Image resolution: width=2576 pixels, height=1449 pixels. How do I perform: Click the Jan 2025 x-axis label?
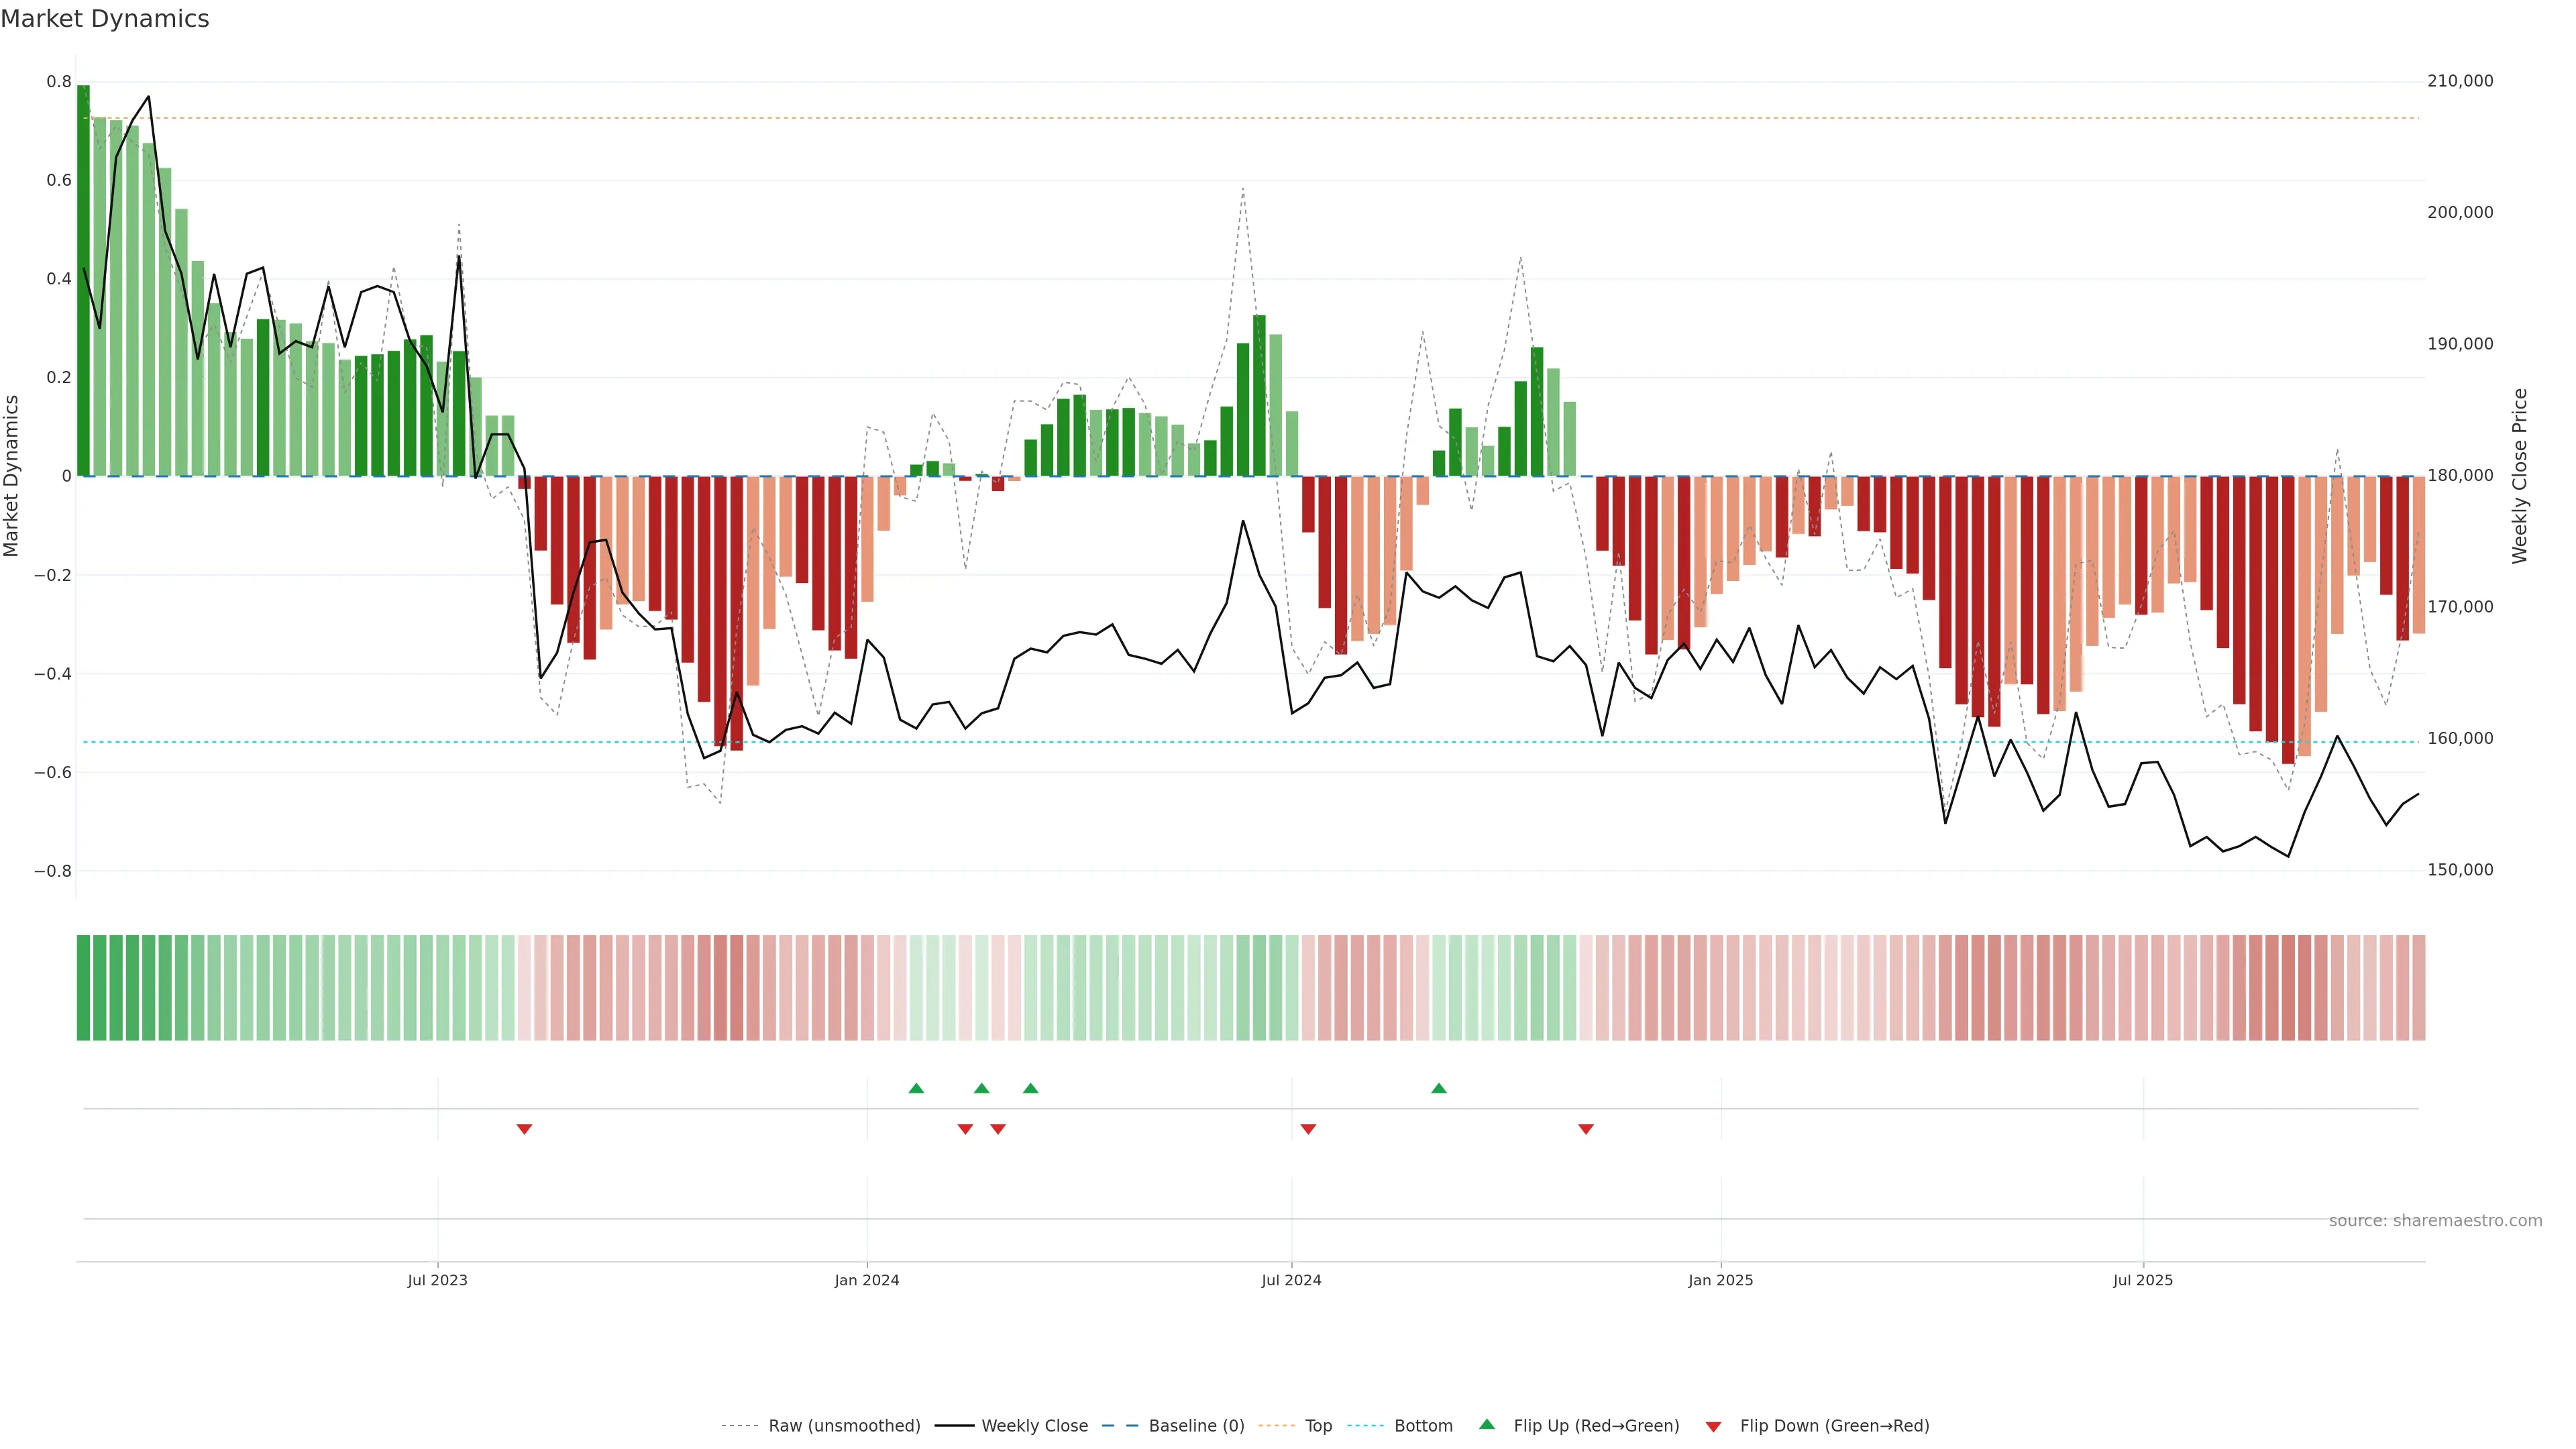pos(1720,1280)
